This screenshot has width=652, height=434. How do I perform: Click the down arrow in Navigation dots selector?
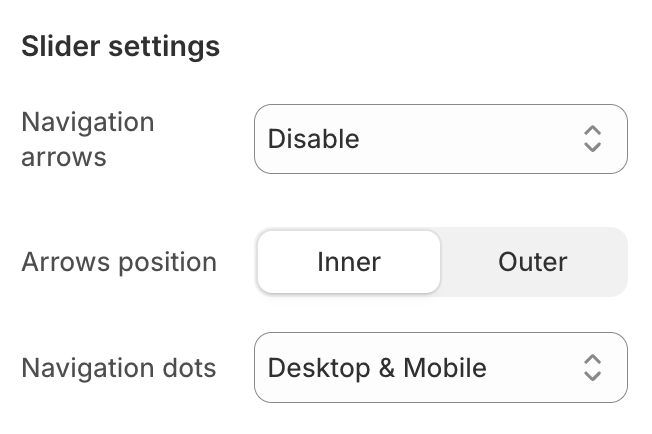coord(592,376)
